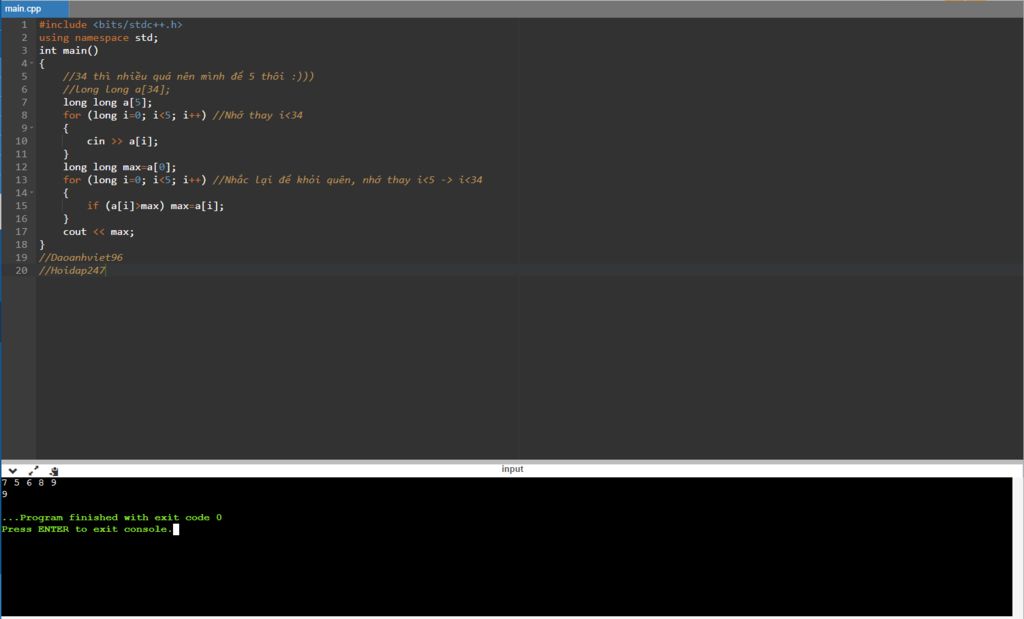
Task: Click the declaration "long long a[5];"
Action: click(x=108, y=103)
